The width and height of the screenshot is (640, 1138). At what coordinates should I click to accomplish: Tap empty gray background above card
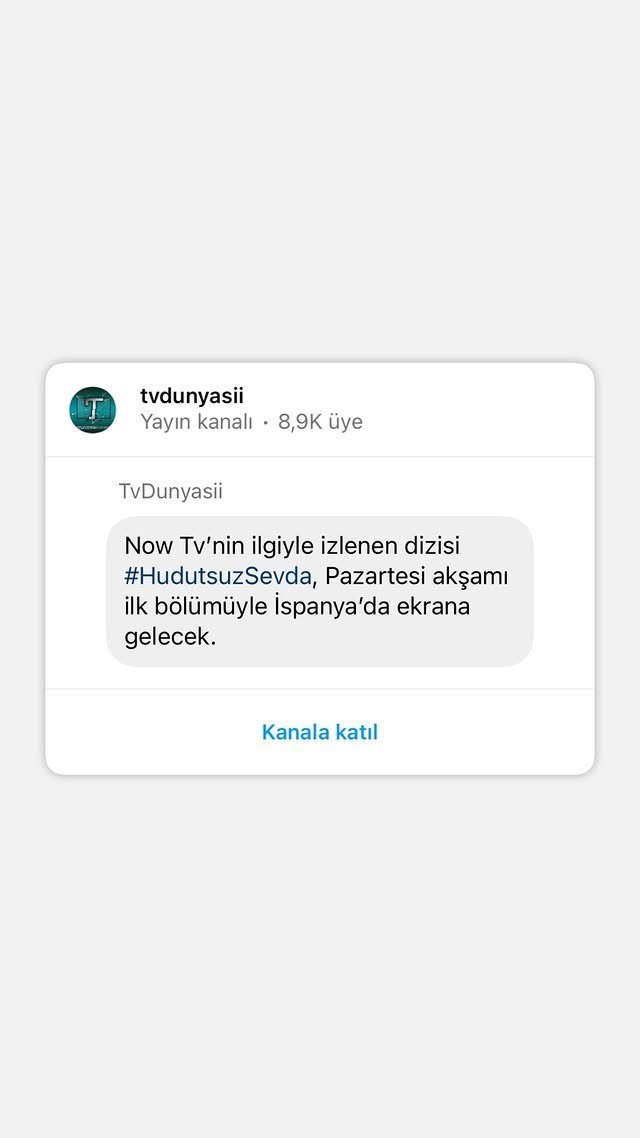tap(320, 181)
